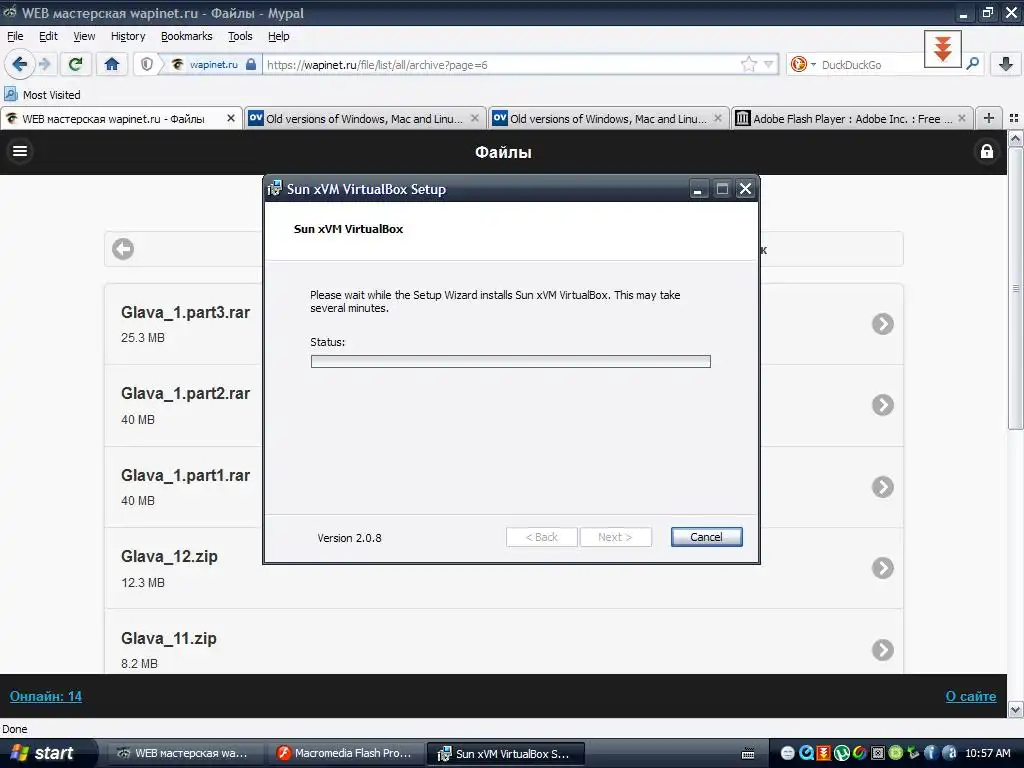The image size is (1024, 768).
Task: Click the uTorrent tray icon
Action: pos(841,753)
